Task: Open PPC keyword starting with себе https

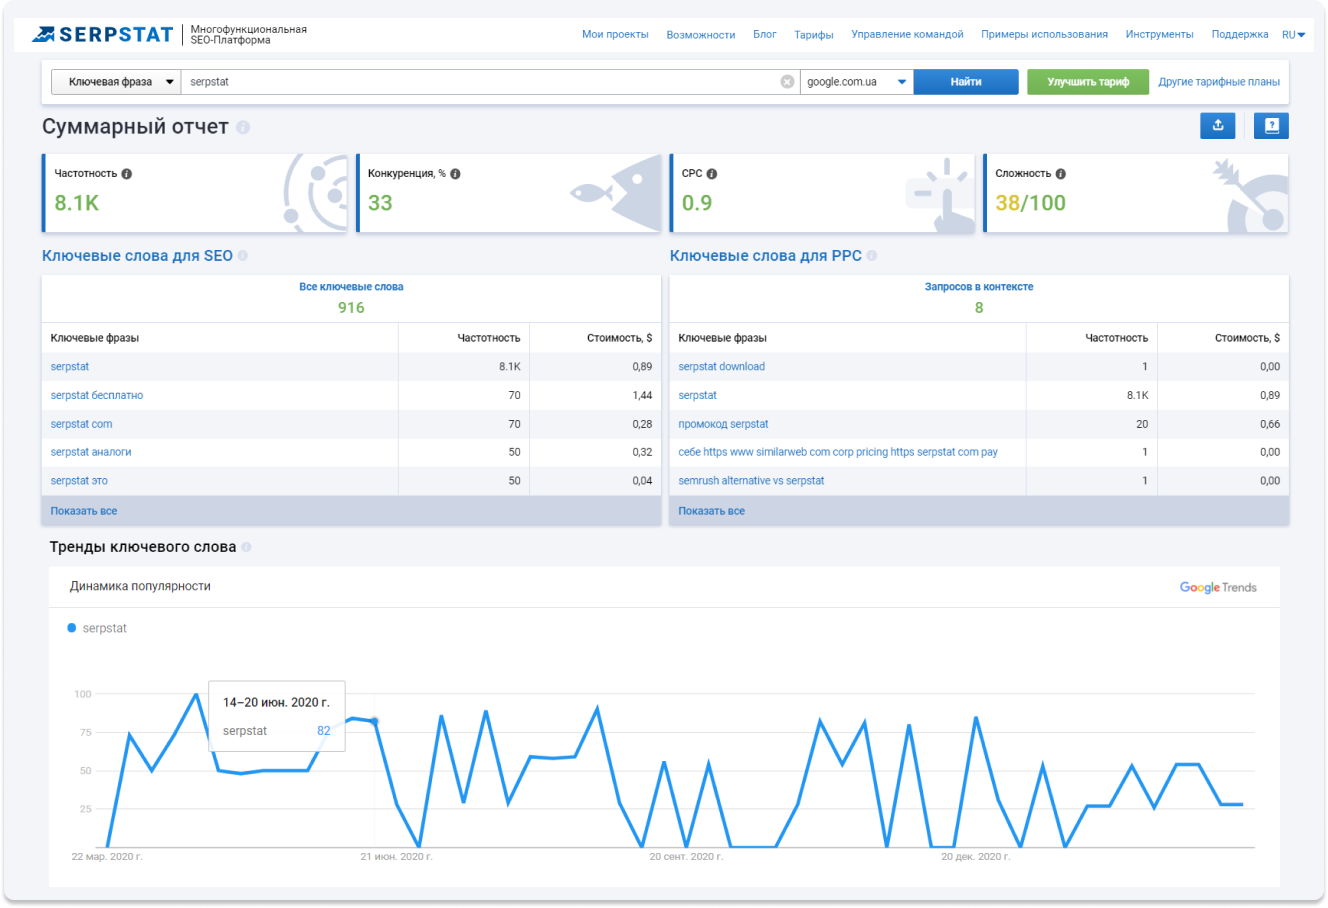Action: coord(838,452)
